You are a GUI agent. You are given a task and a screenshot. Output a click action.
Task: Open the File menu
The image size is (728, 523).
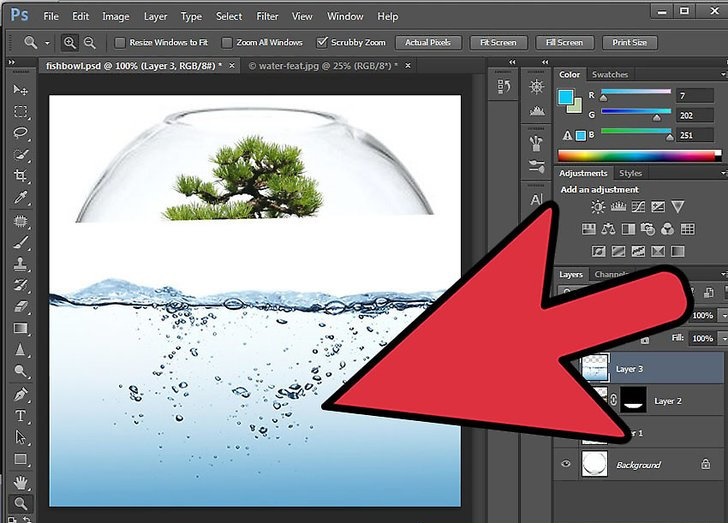tap(51, 16)
